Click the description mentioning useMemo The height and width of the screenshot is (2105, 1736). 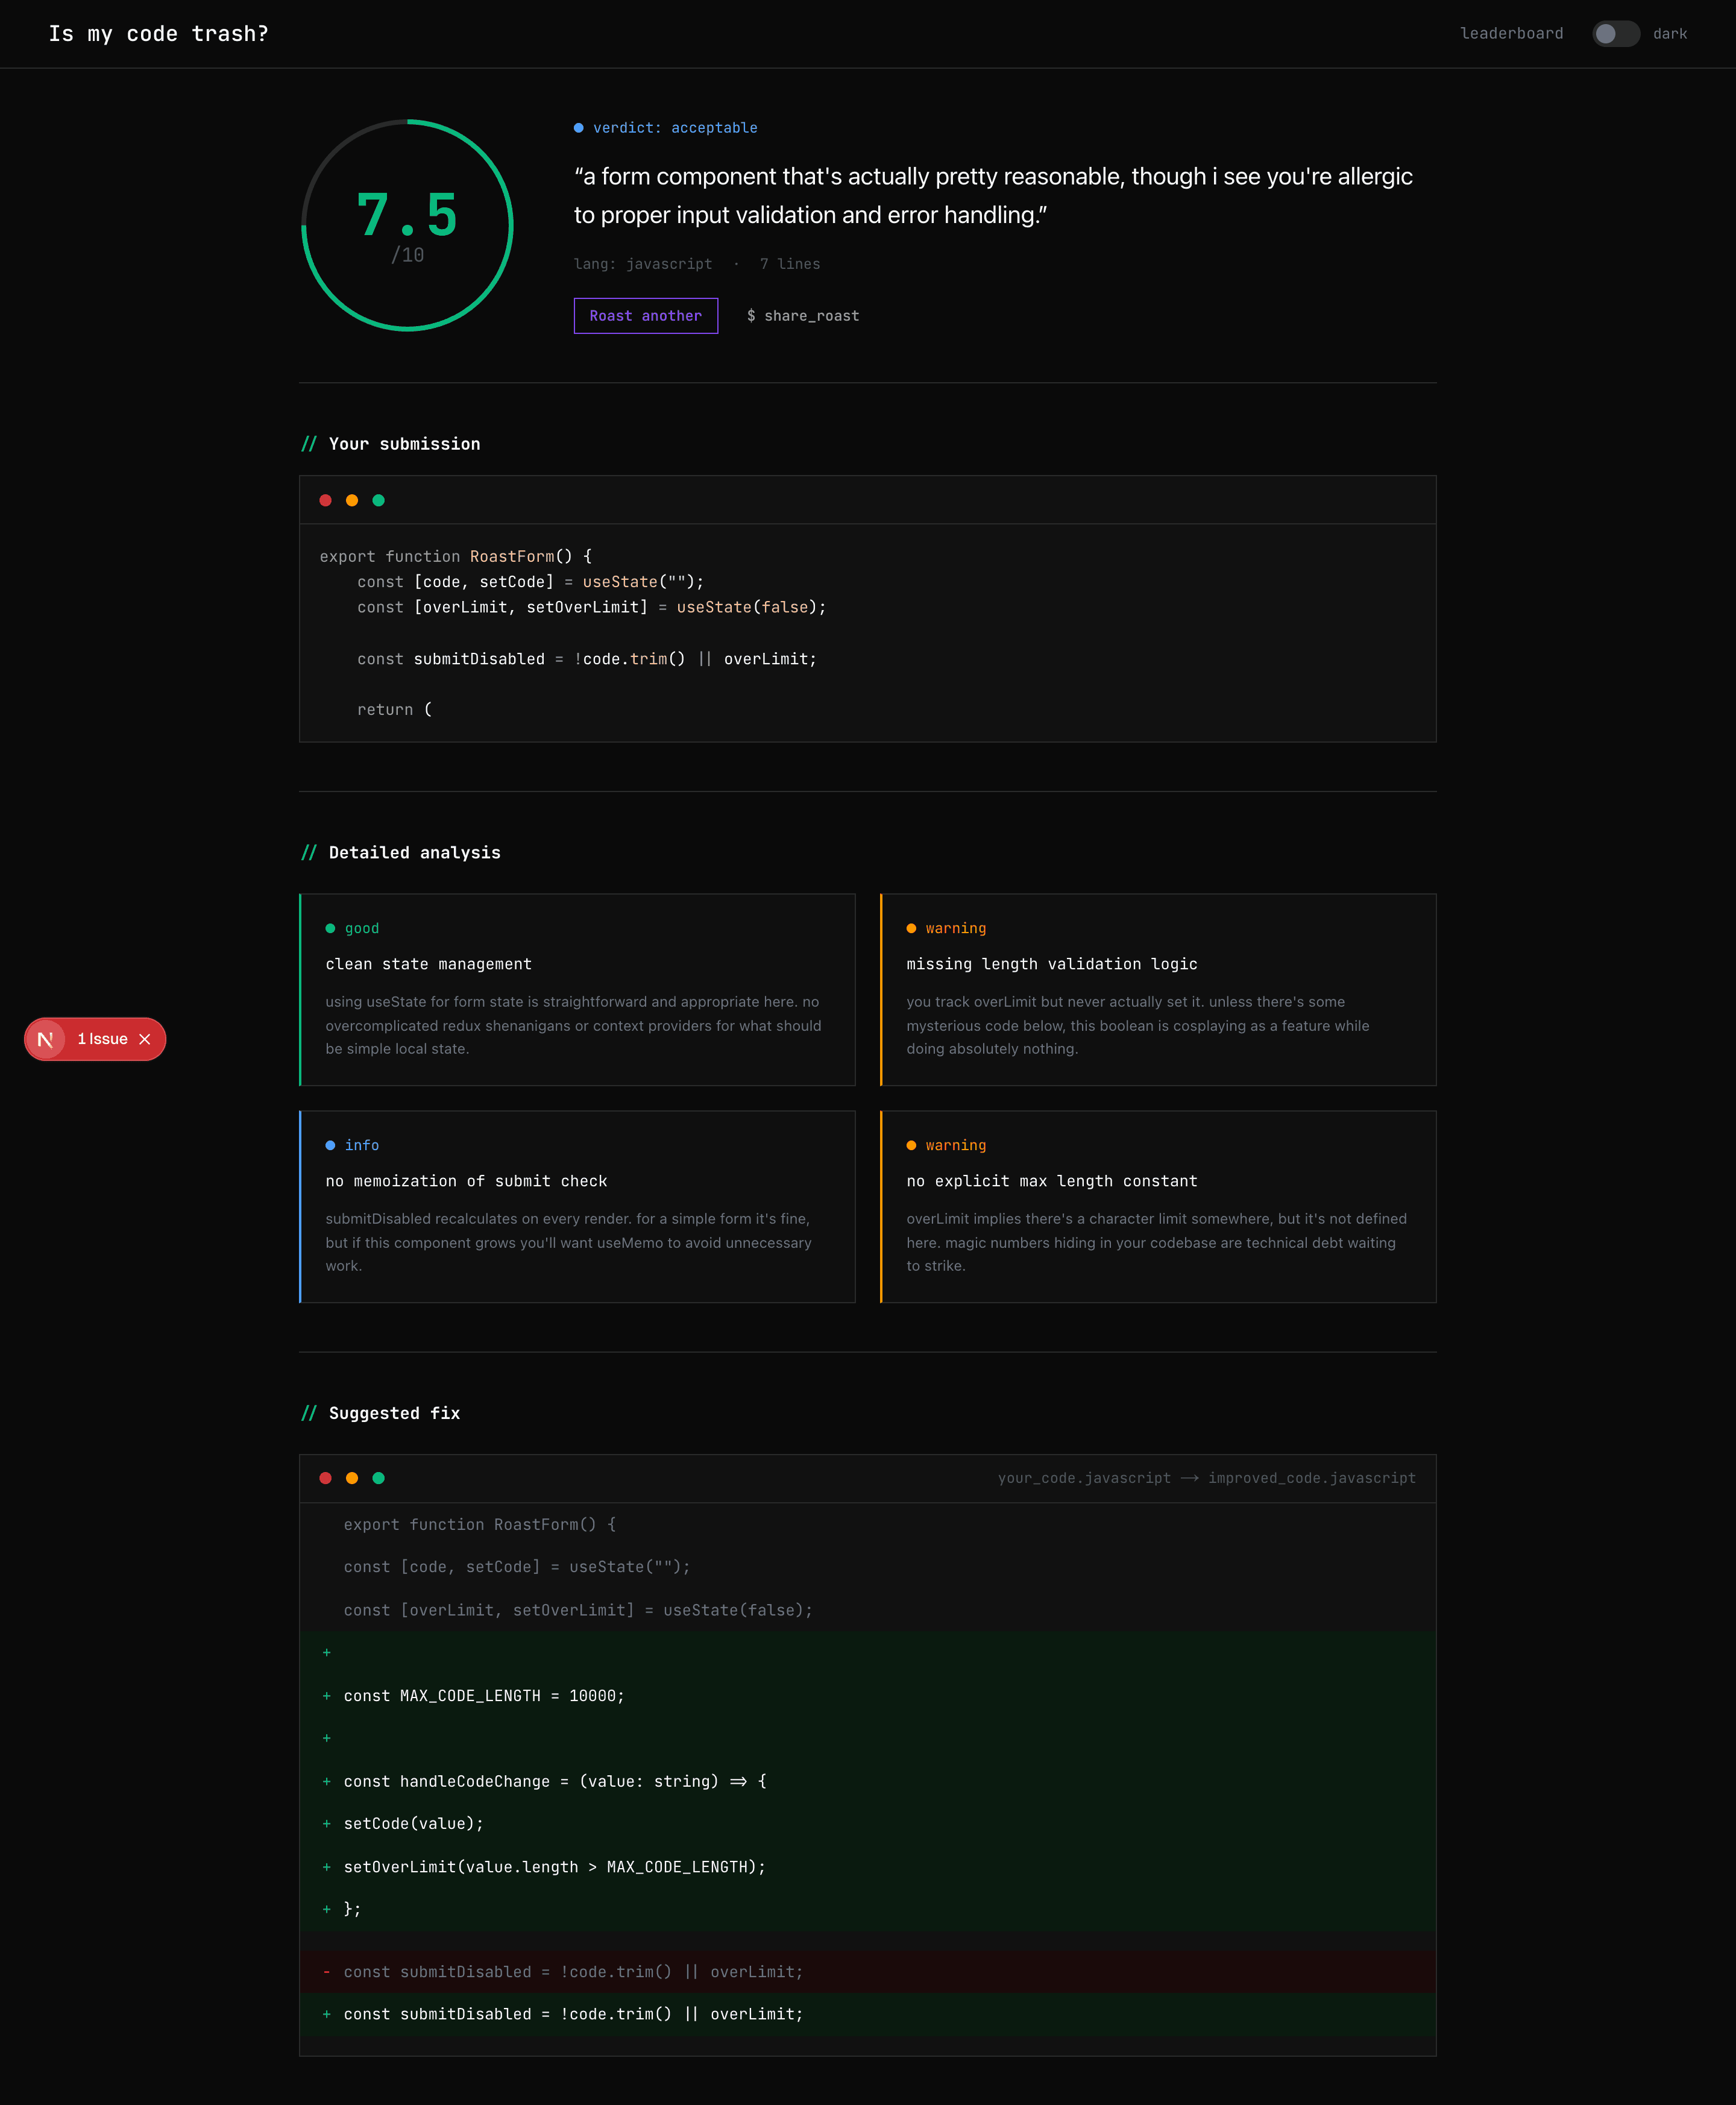569,1242
